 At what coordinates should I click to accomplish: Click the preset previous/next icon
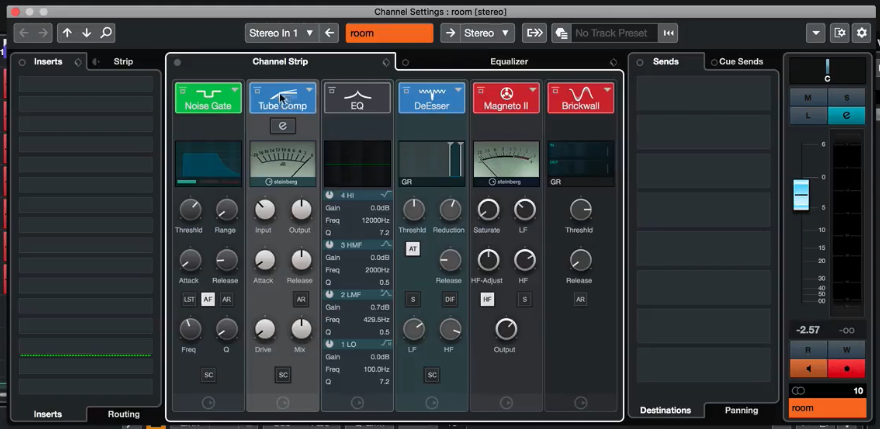(x=668, y=33)
